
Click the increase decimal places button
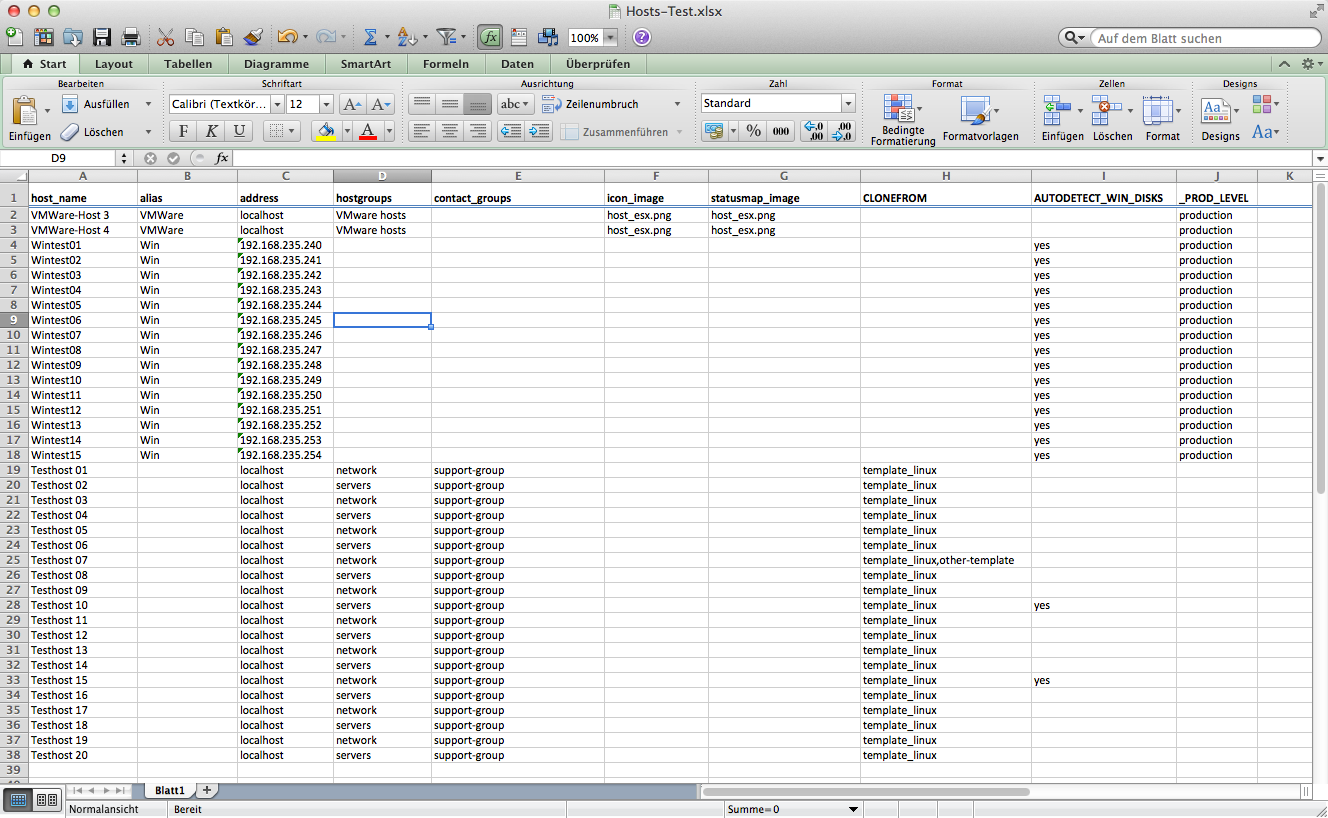(816, 131)
